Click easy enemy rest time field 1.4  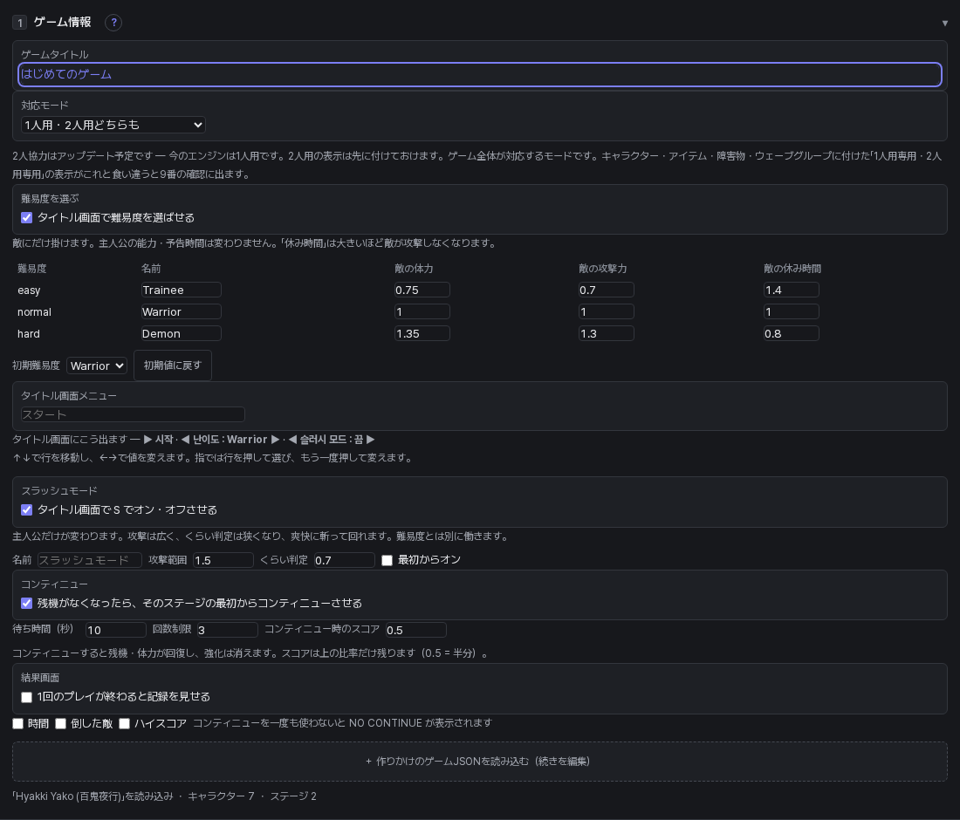pos(791,290)
